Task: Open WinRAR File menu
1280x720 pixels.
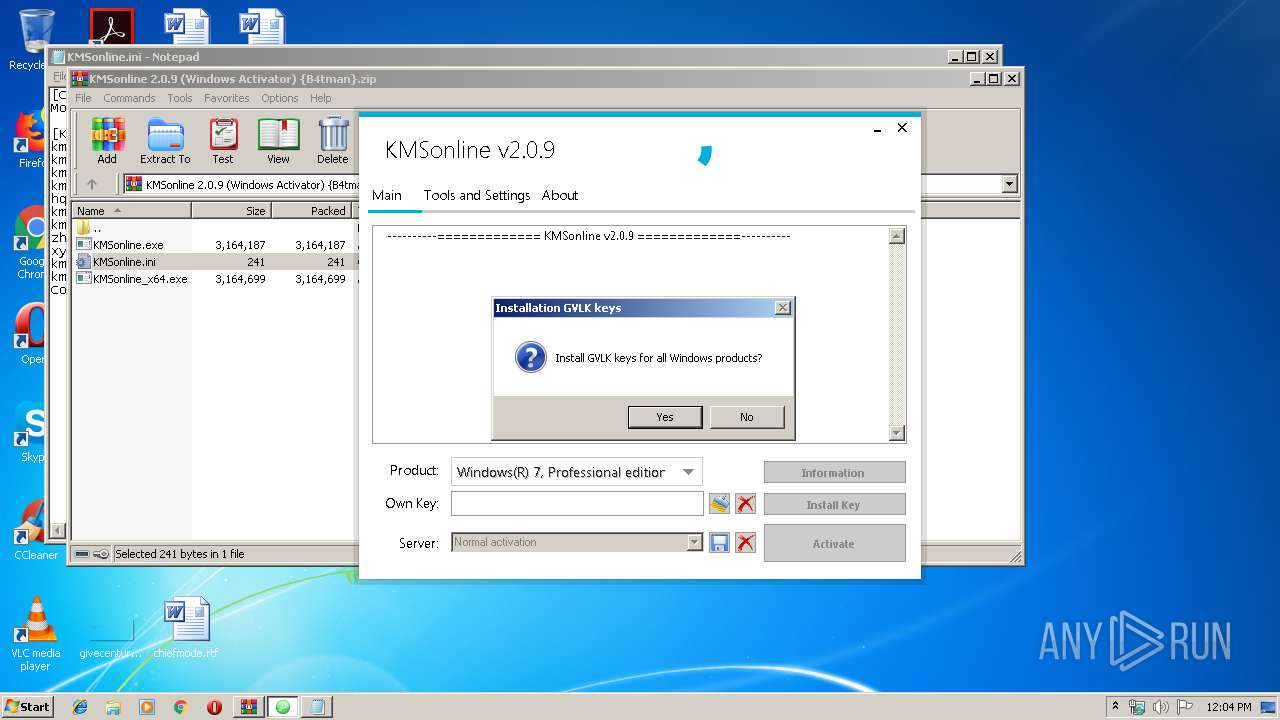Action: [x=83, y=98]
